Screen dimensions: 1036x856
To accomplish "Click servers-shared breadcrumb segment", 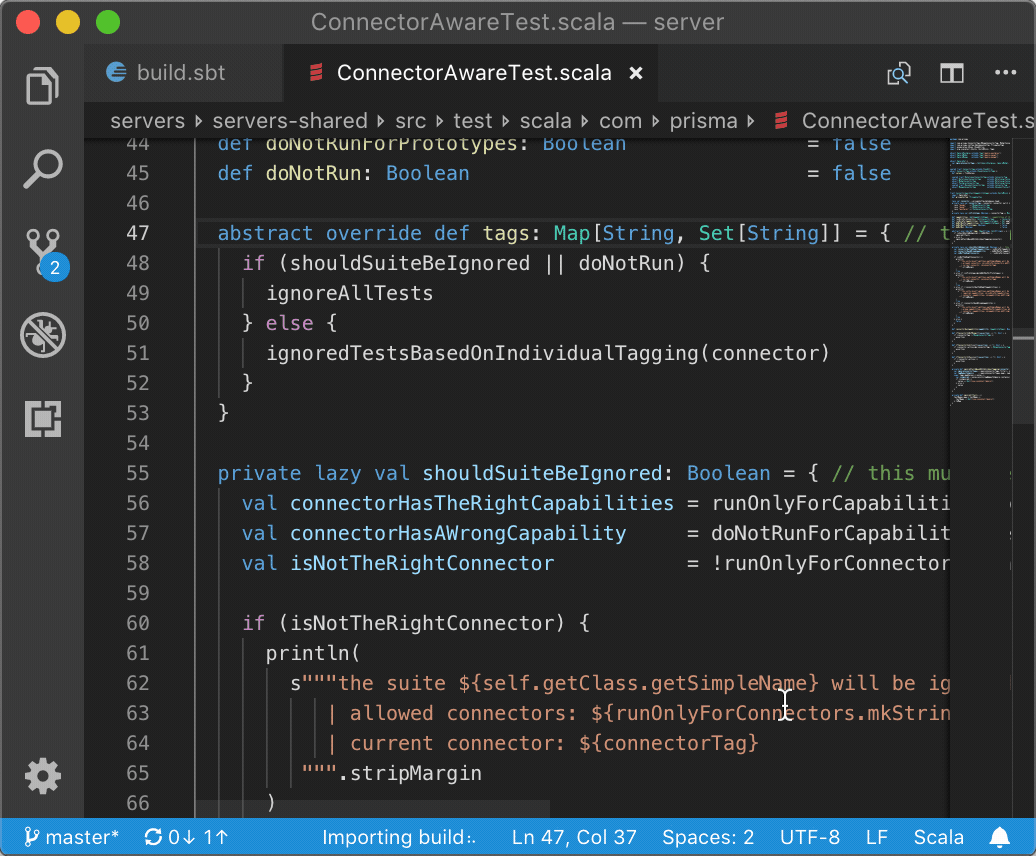I will tap(289, 121).
